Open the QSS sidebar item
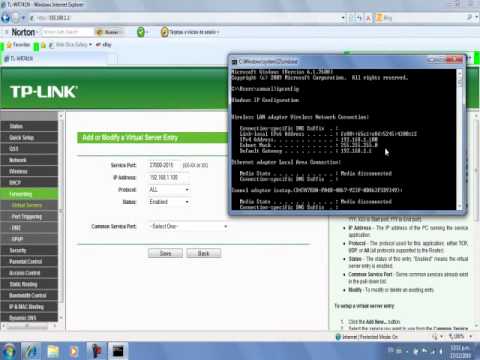 [x=29, y=149]
